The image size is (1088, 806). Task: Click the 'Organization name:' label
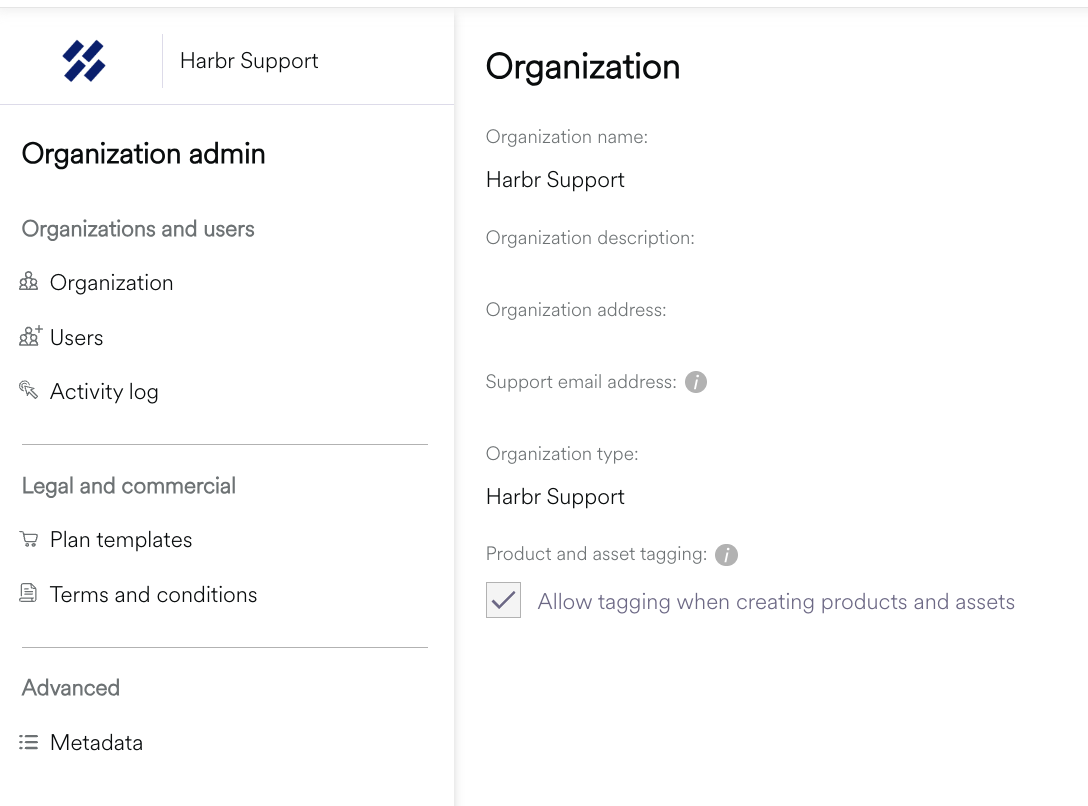pos(567,137)
